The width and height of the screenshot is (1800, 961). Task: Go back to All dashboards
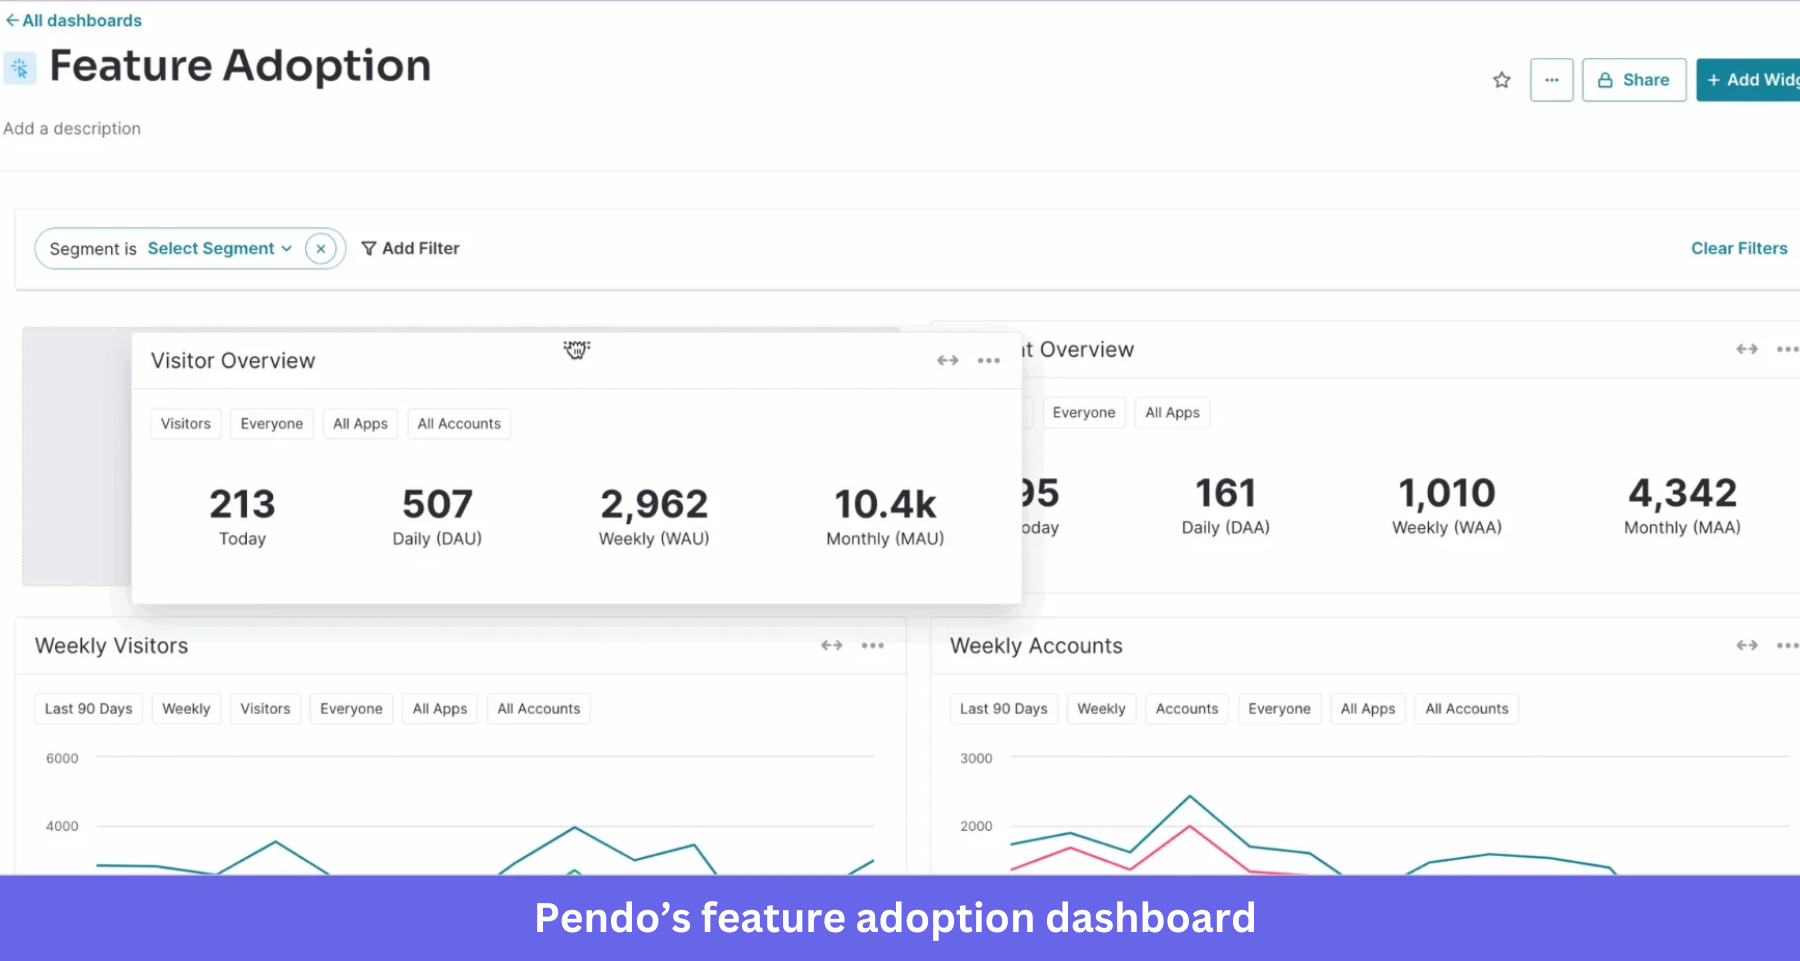[74, 20]
